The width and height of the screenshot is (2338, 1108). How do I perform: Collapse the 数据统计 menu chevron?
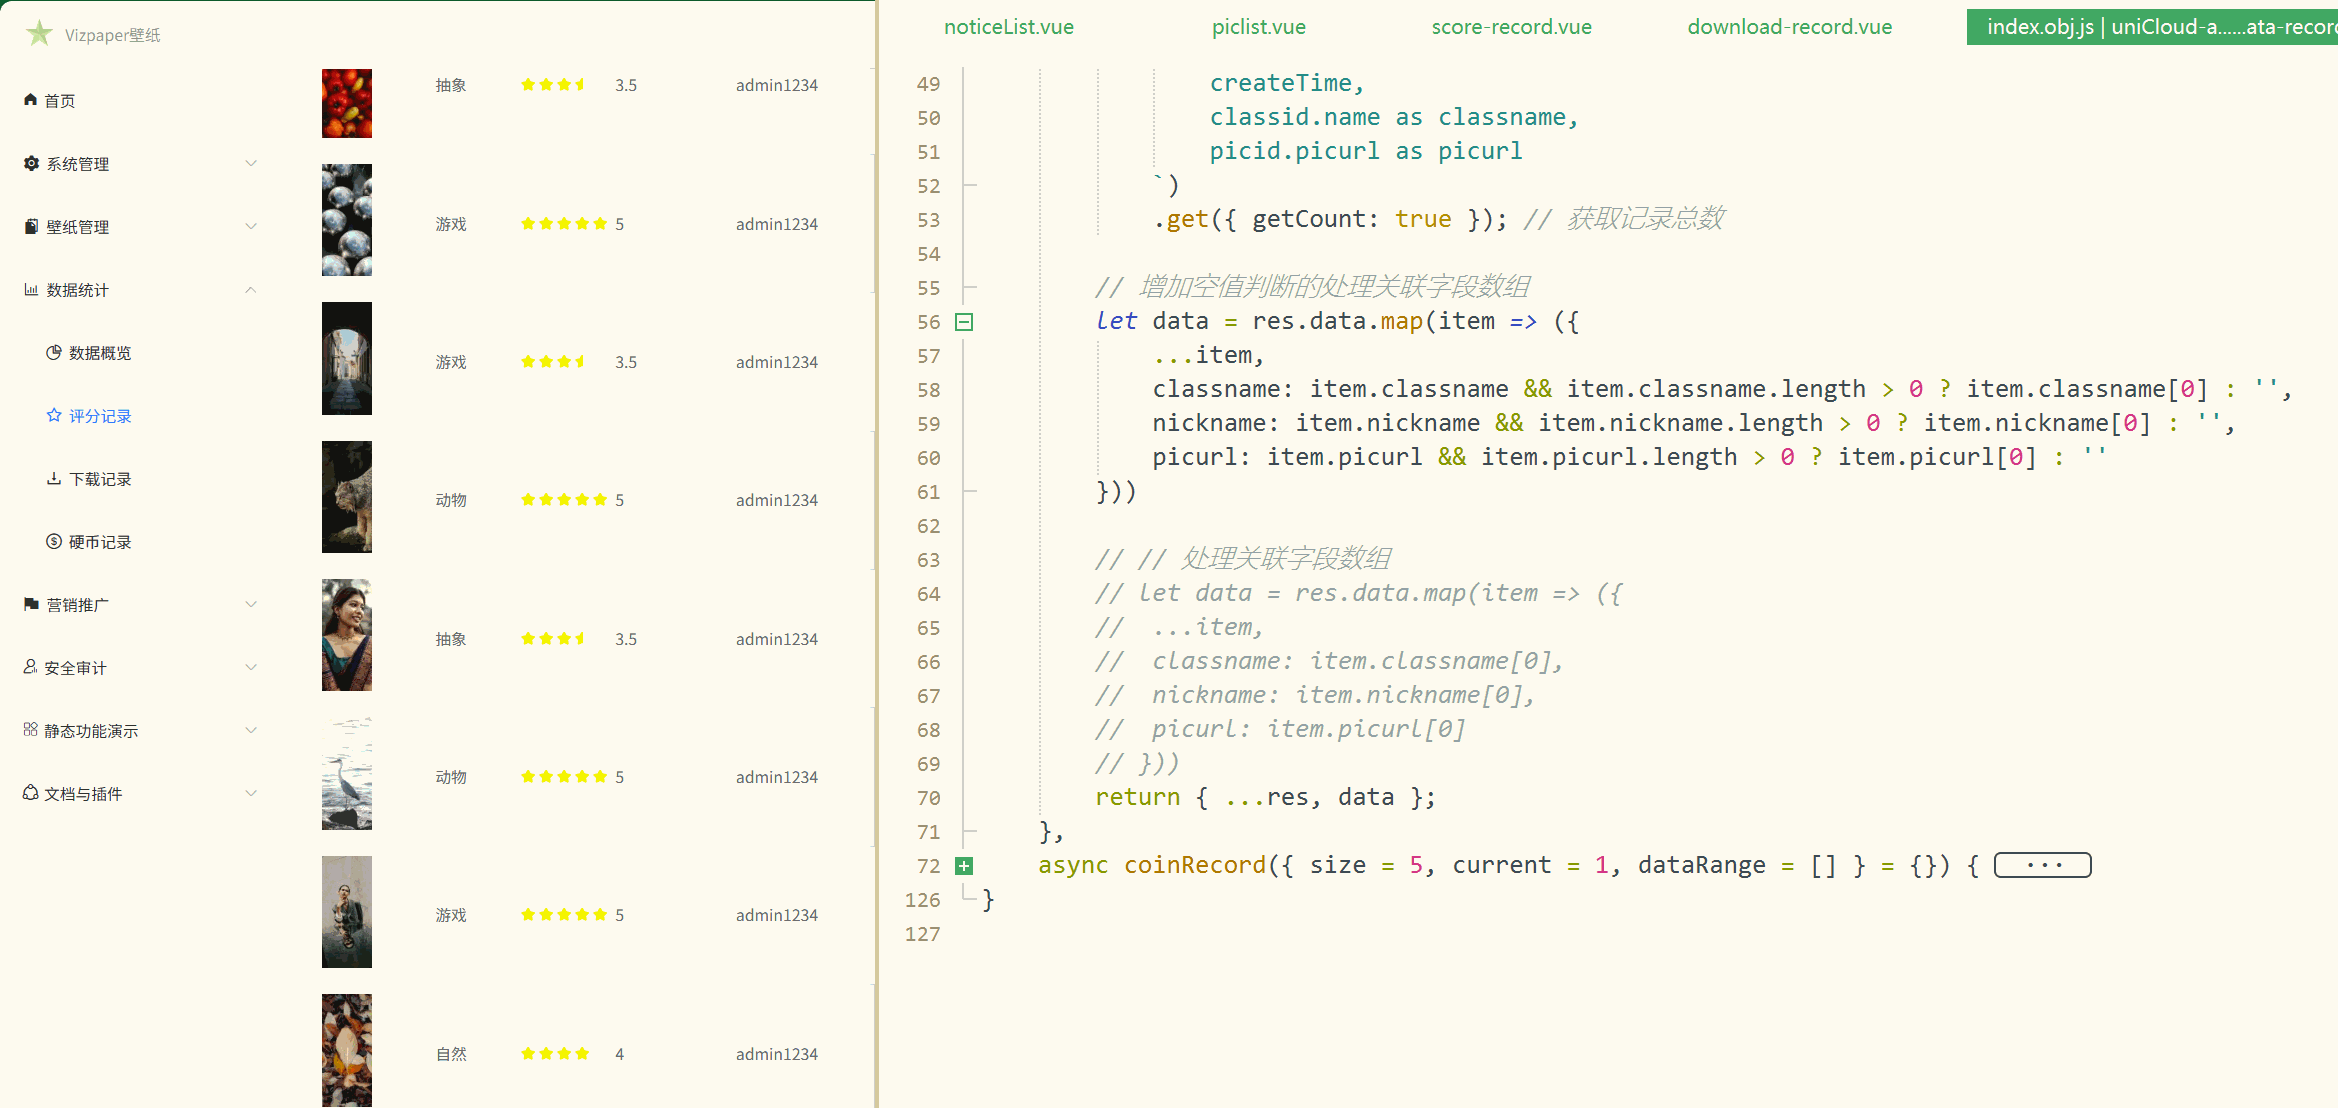(251, 289)
